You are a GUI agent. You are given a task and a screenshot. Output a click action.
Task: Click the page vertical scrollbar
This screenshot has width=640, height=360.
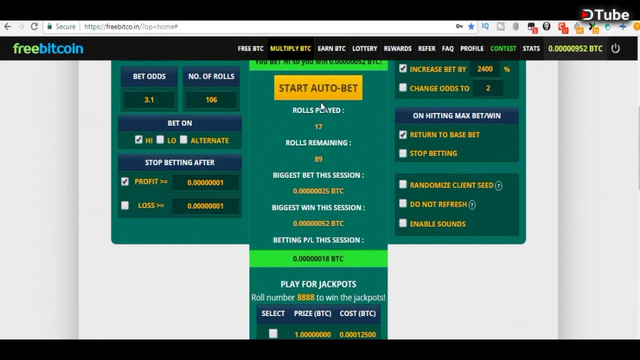pos(638,149)
